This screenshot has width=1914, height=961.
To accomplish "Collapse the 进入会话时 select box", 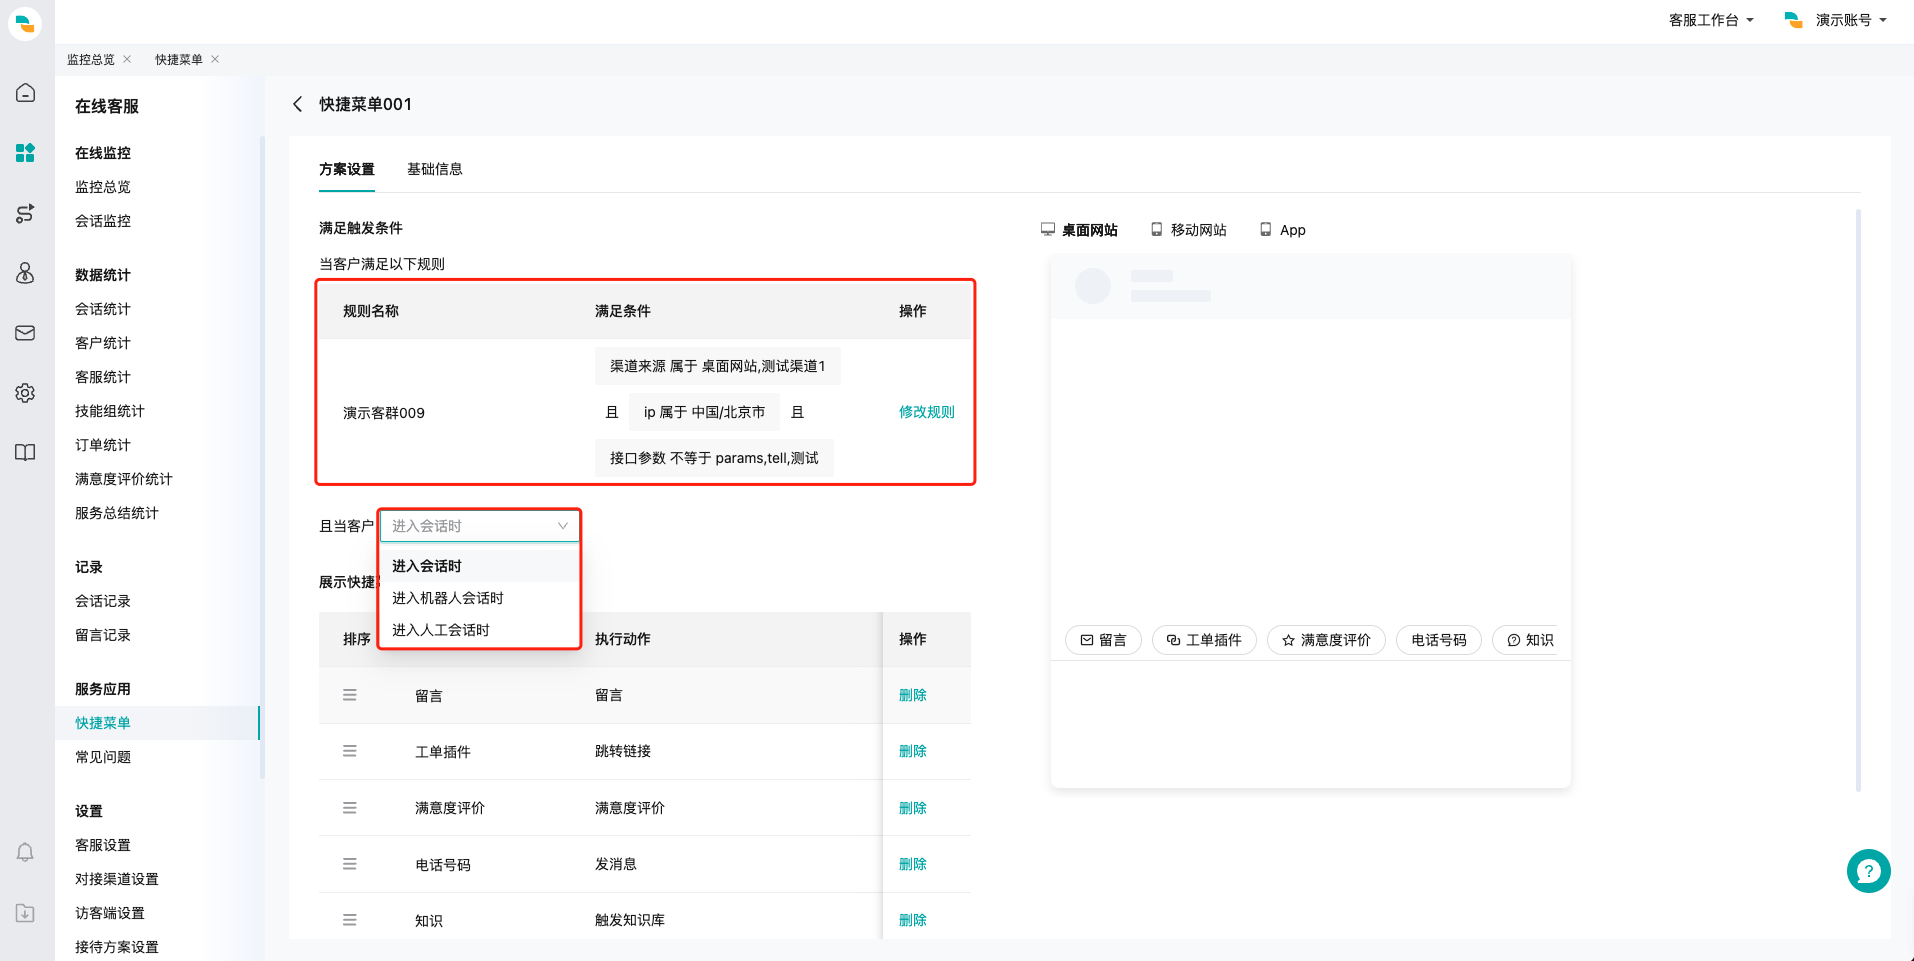I will click(x=479, y=526).
